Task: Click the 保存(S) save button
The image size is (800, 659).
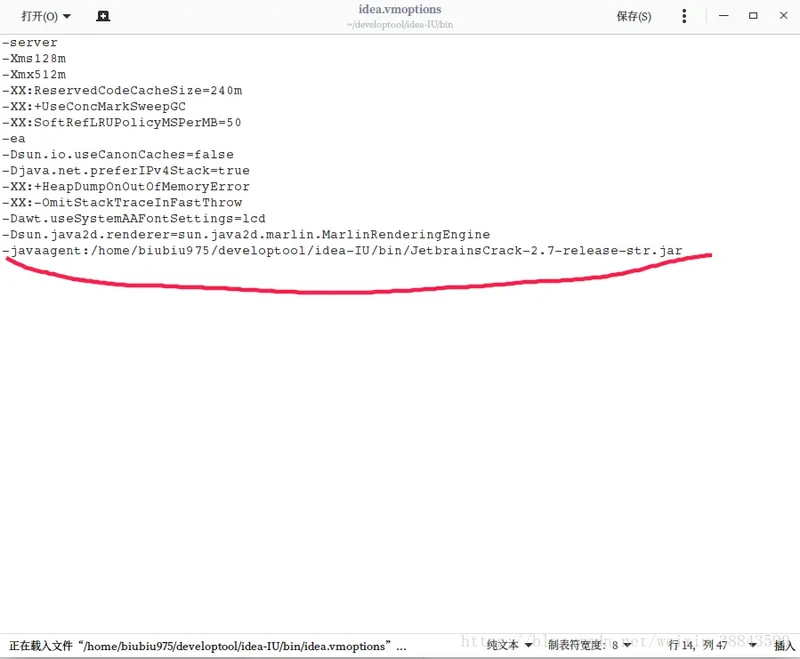Action: (633, 17)
